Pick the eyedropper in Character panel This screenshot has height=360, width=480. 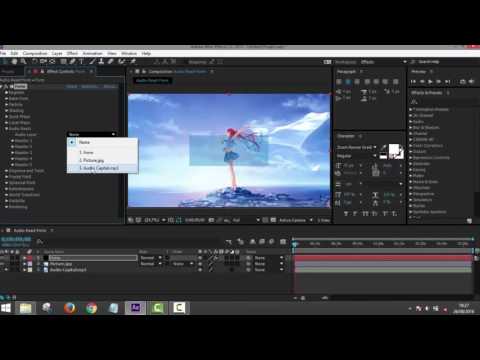(x=384, y=147)
